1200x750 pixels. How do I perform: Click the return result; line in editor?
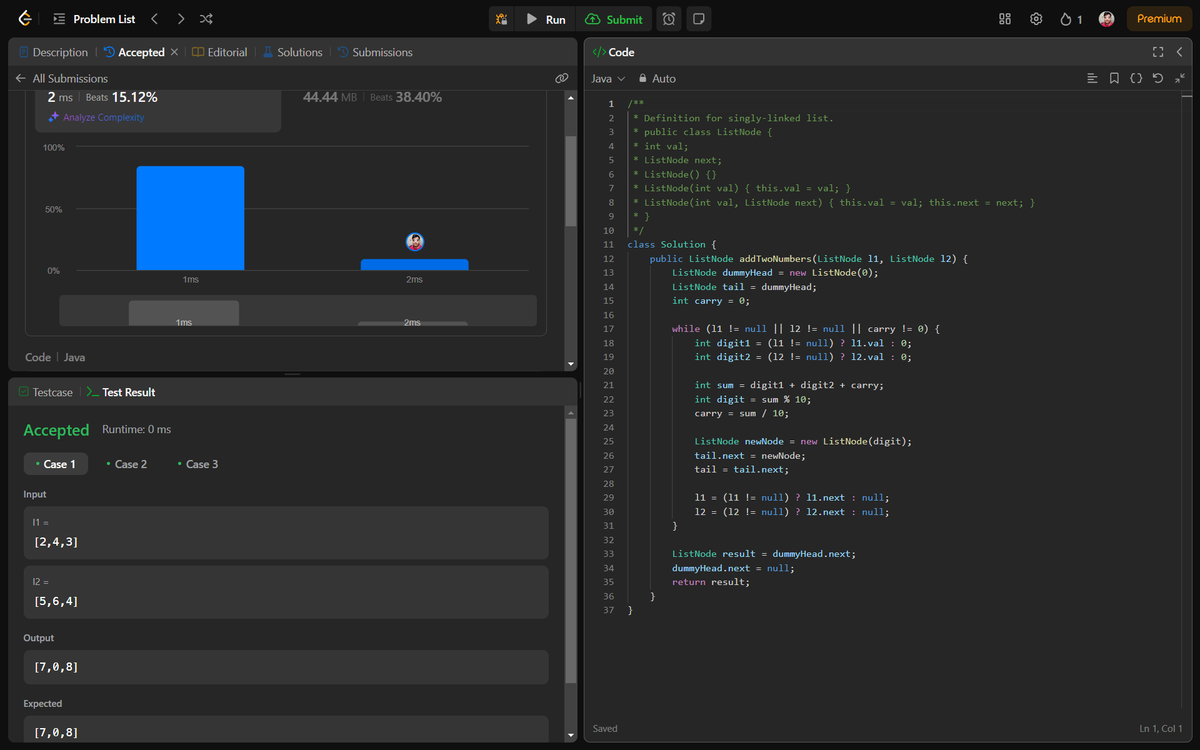(711, 582)
